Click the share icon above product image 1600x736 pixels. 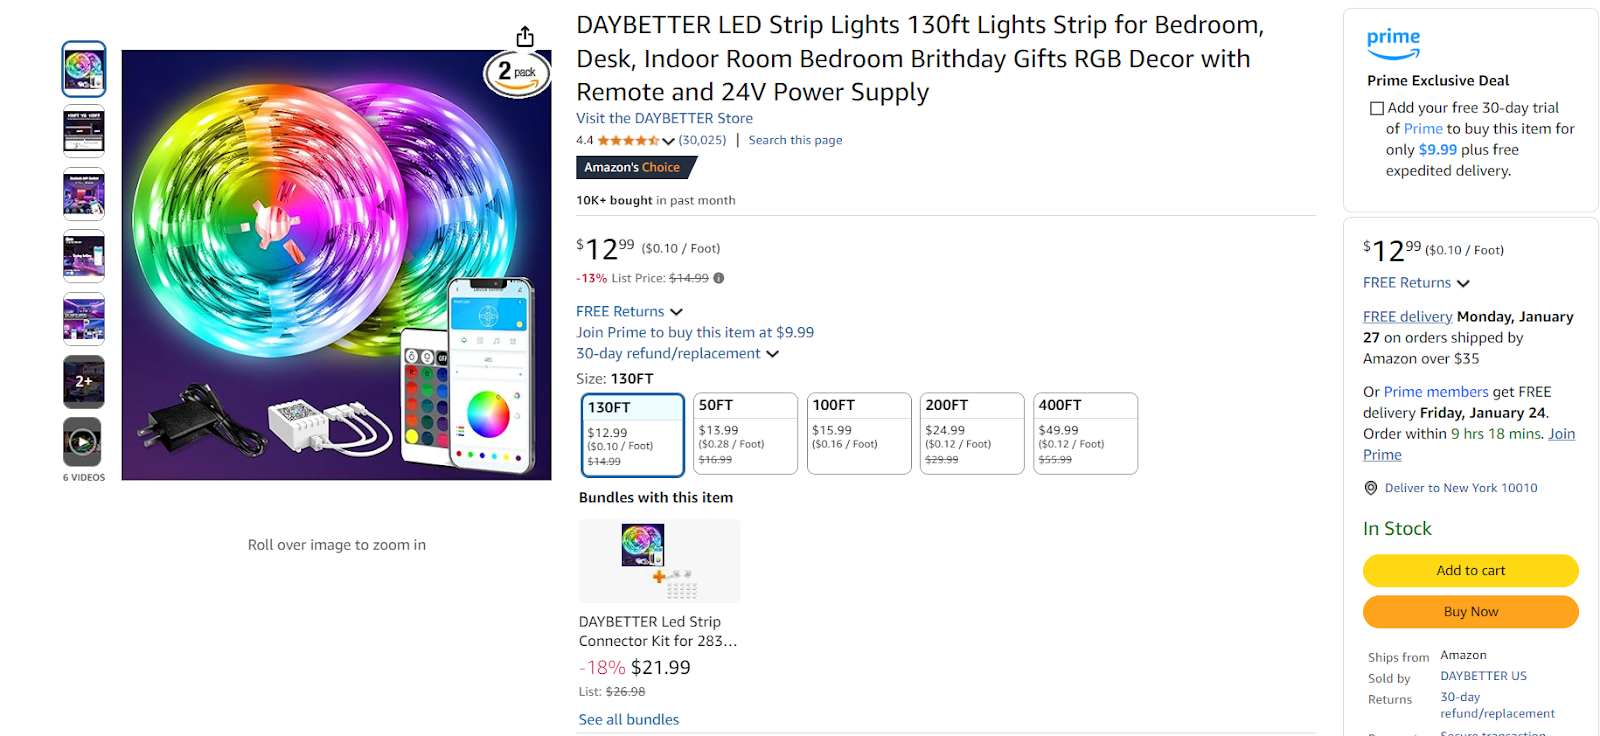pos(524,34)
